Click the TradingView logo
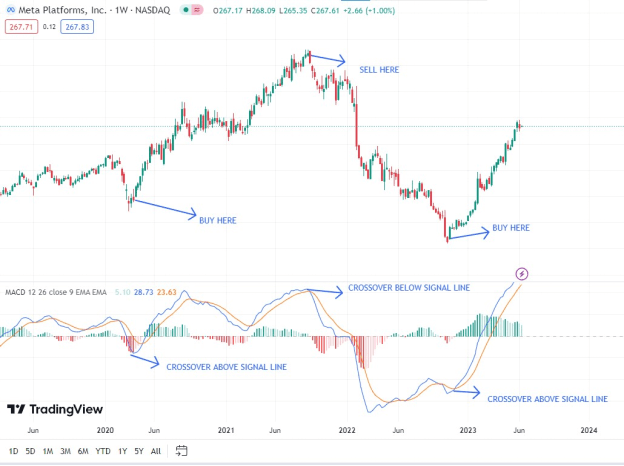 coord(55,409)
